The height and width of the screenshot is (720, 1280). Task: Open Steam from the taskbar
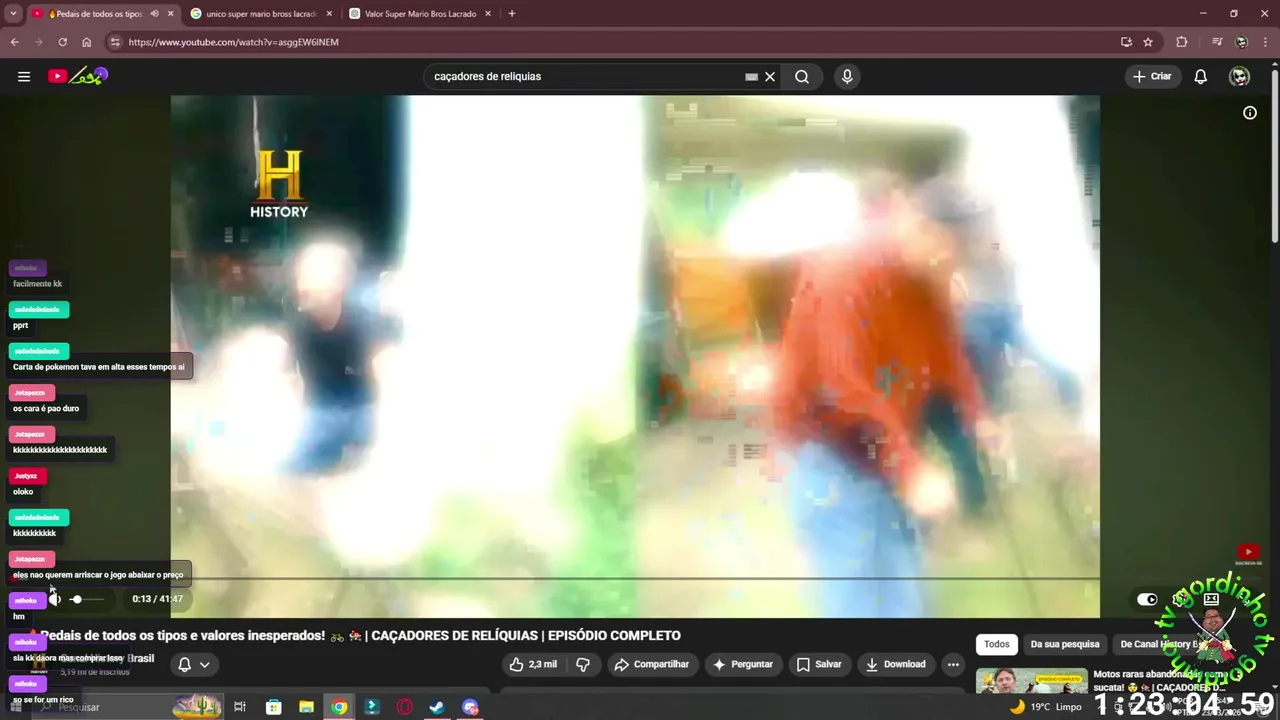[x=437, y=707]
